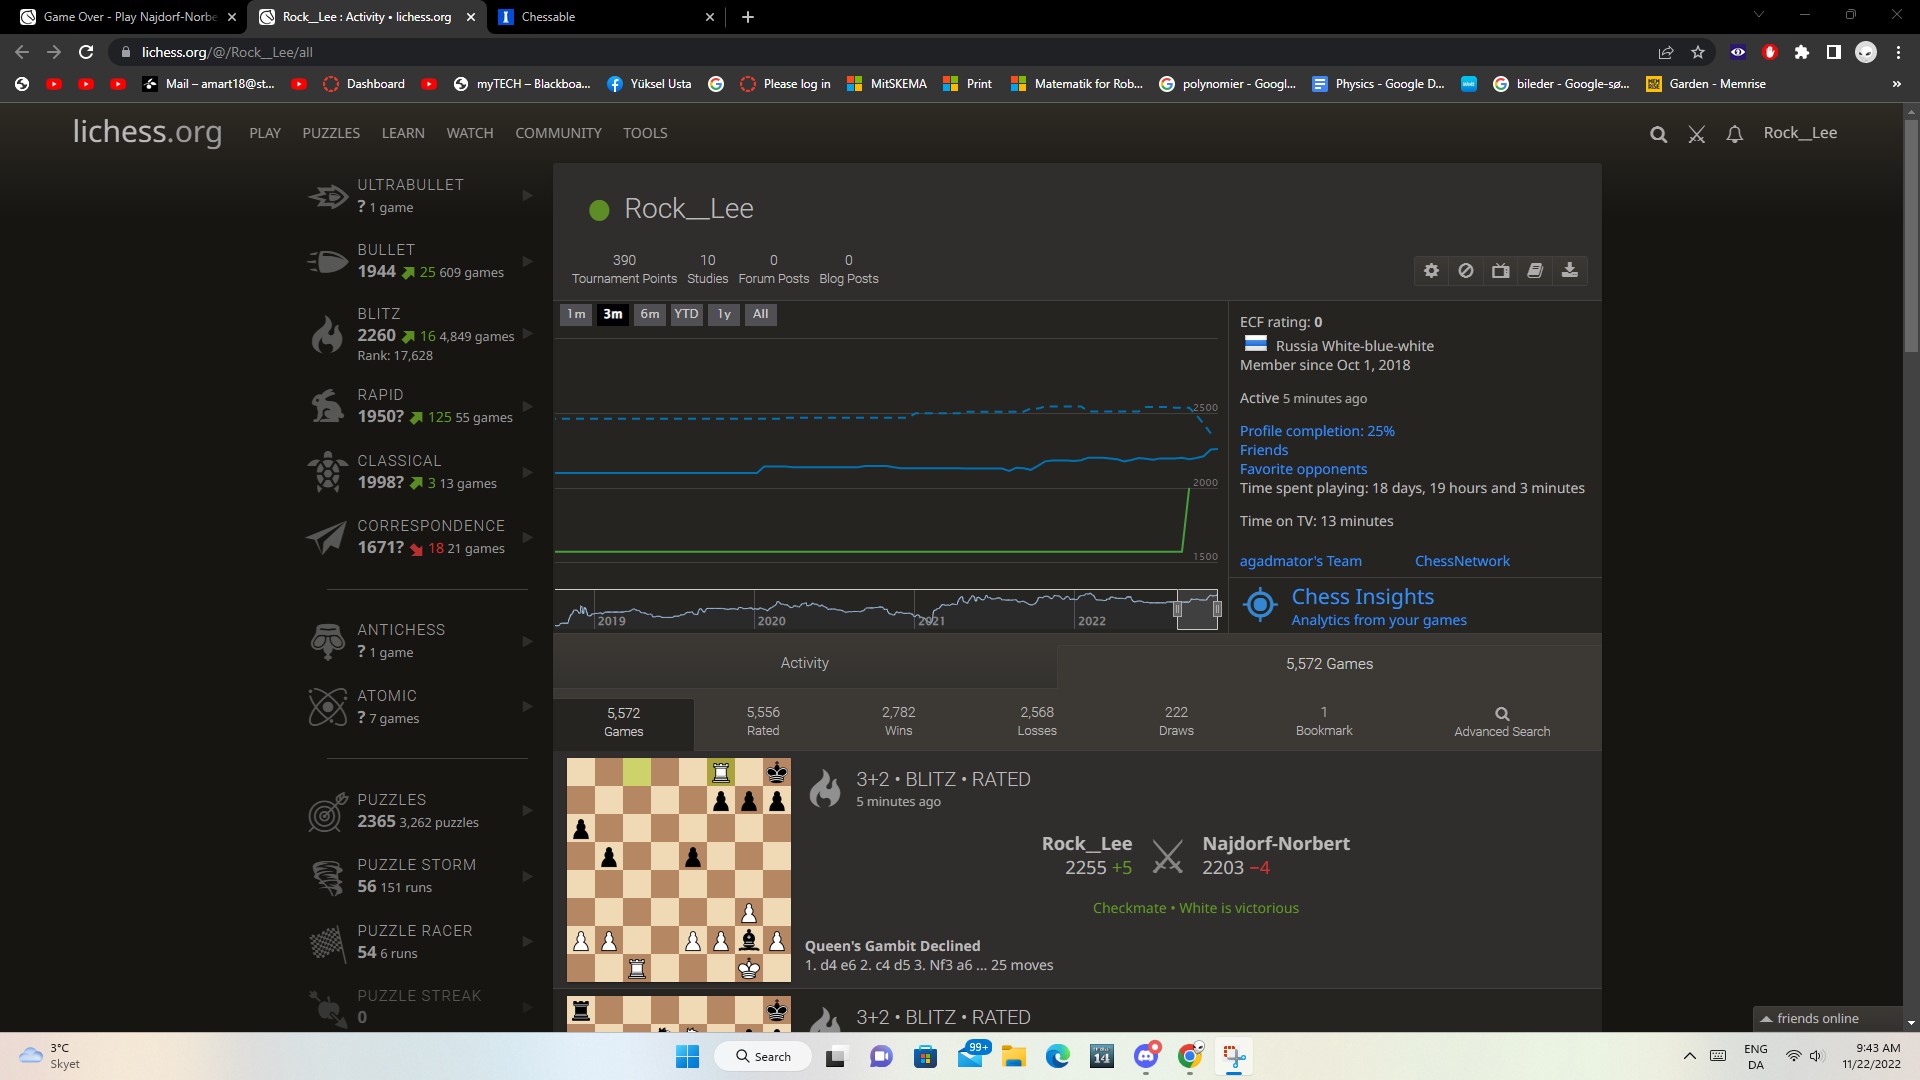Open the browser tab search dropdown
The image size is (1920, 1080).
[1759, 16]
